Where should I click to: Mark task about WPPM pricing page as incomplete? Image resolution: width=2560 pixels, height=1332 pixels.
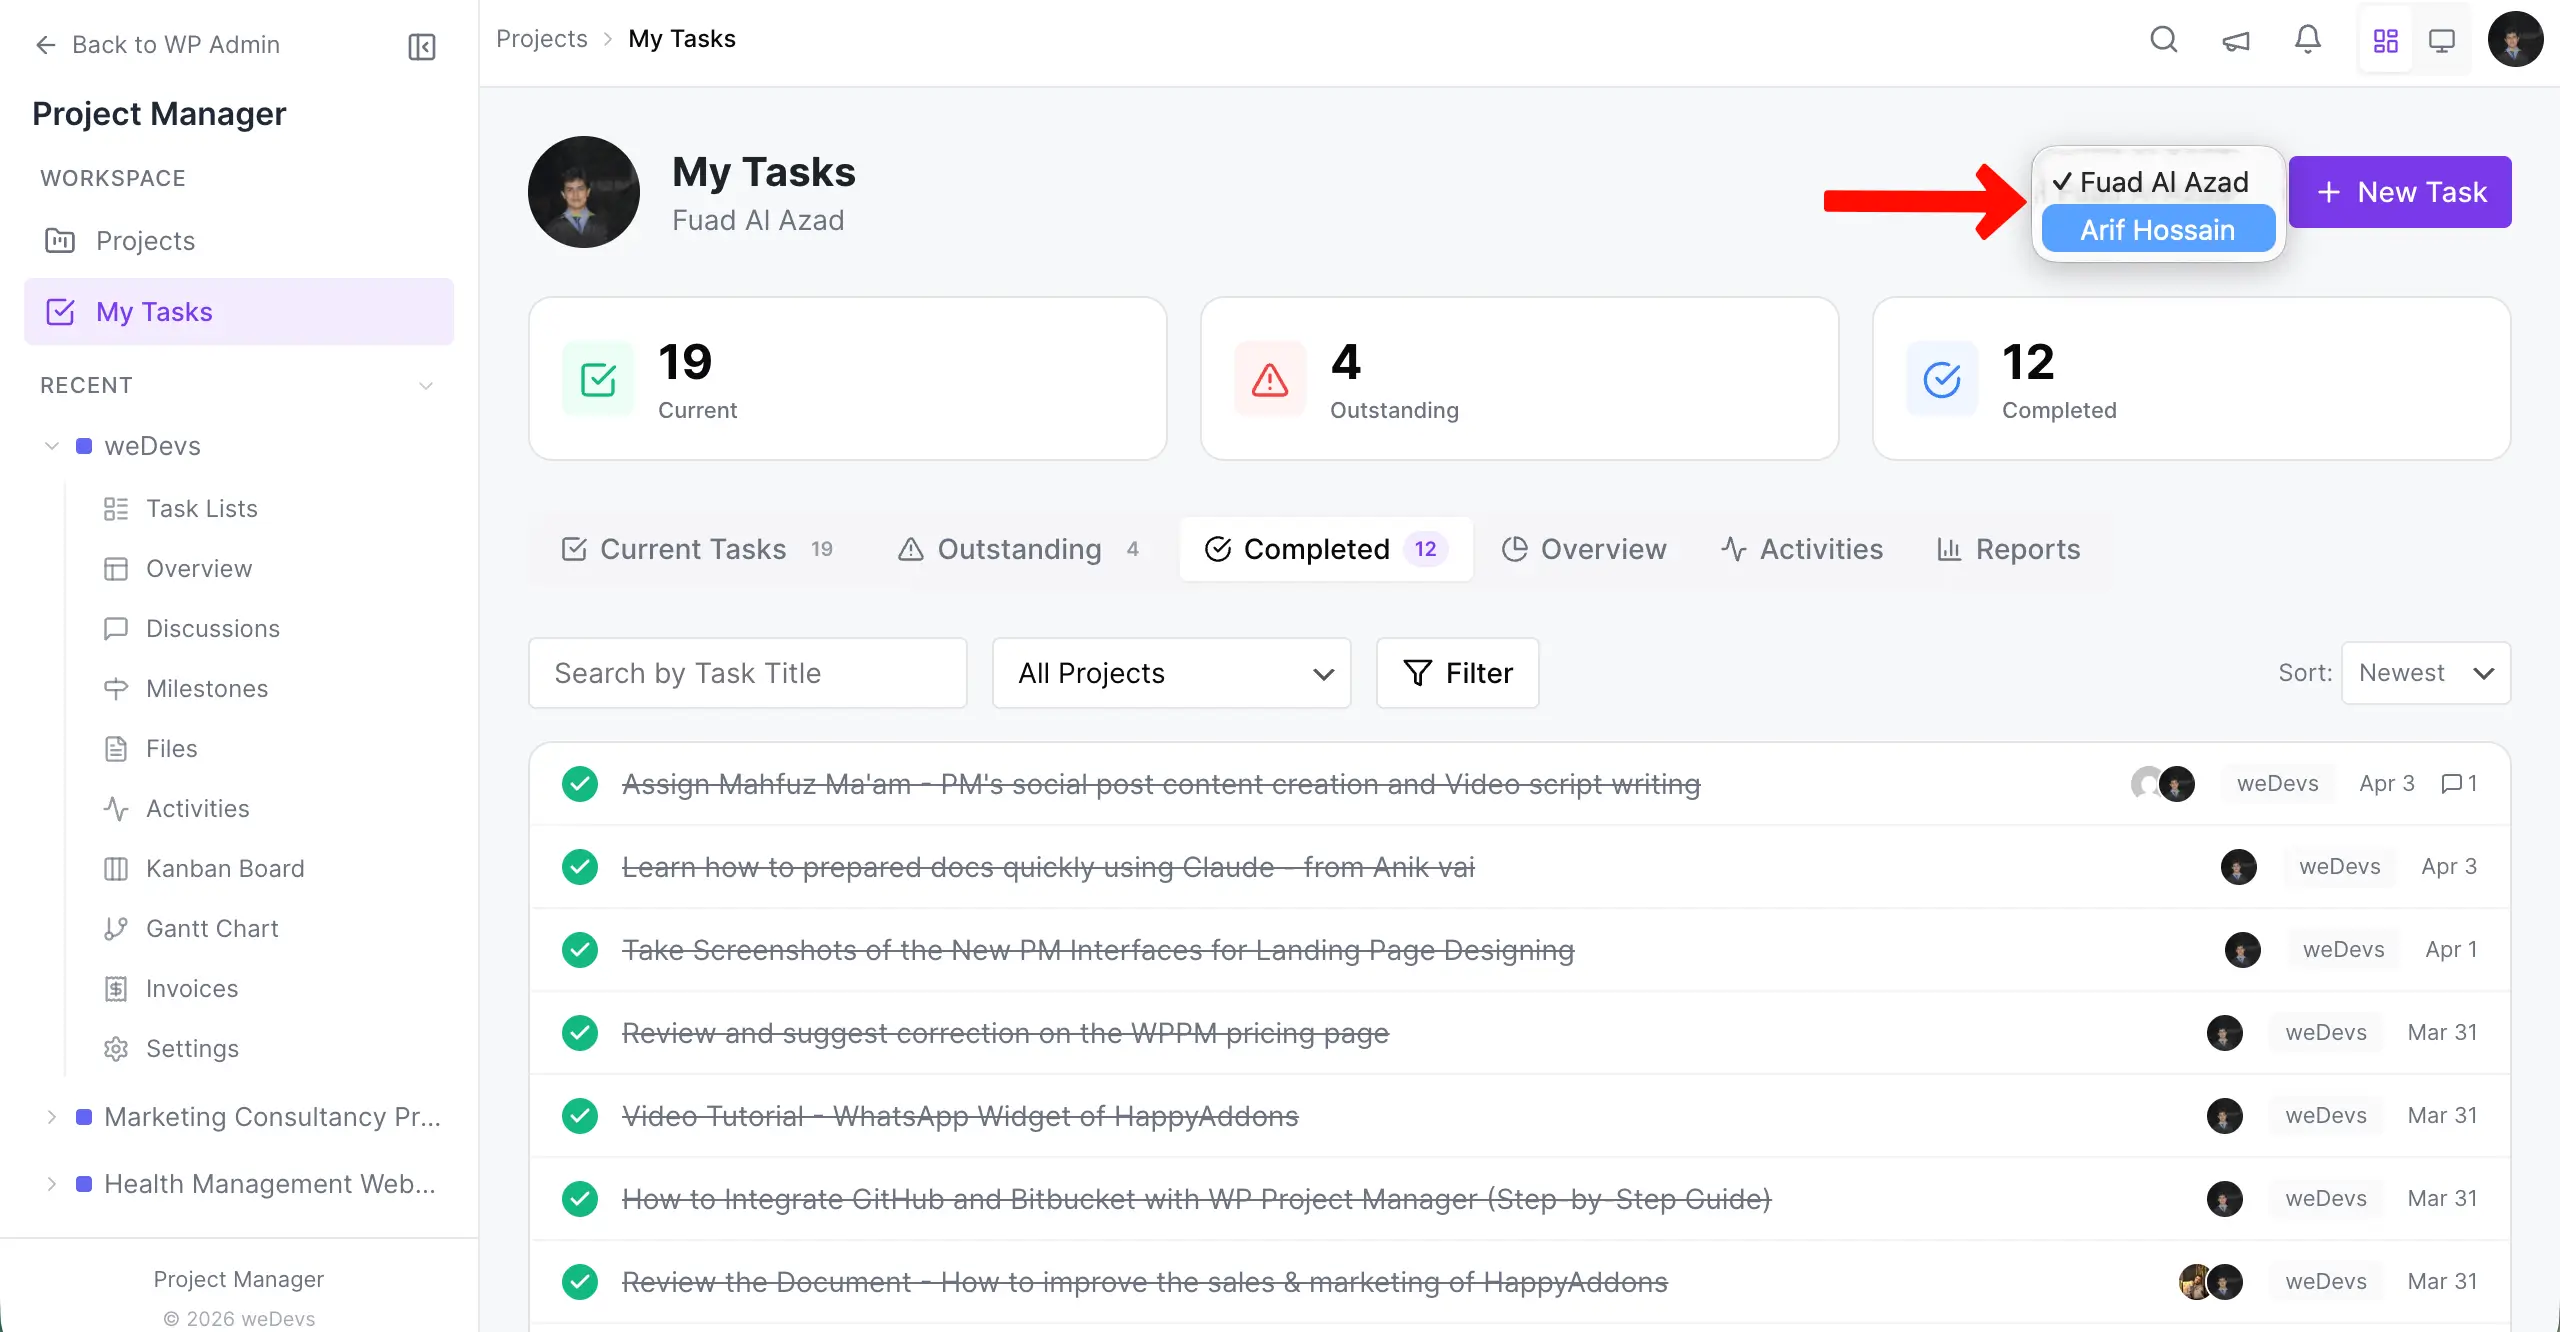pyautogui.click(x=580, y=1033)
